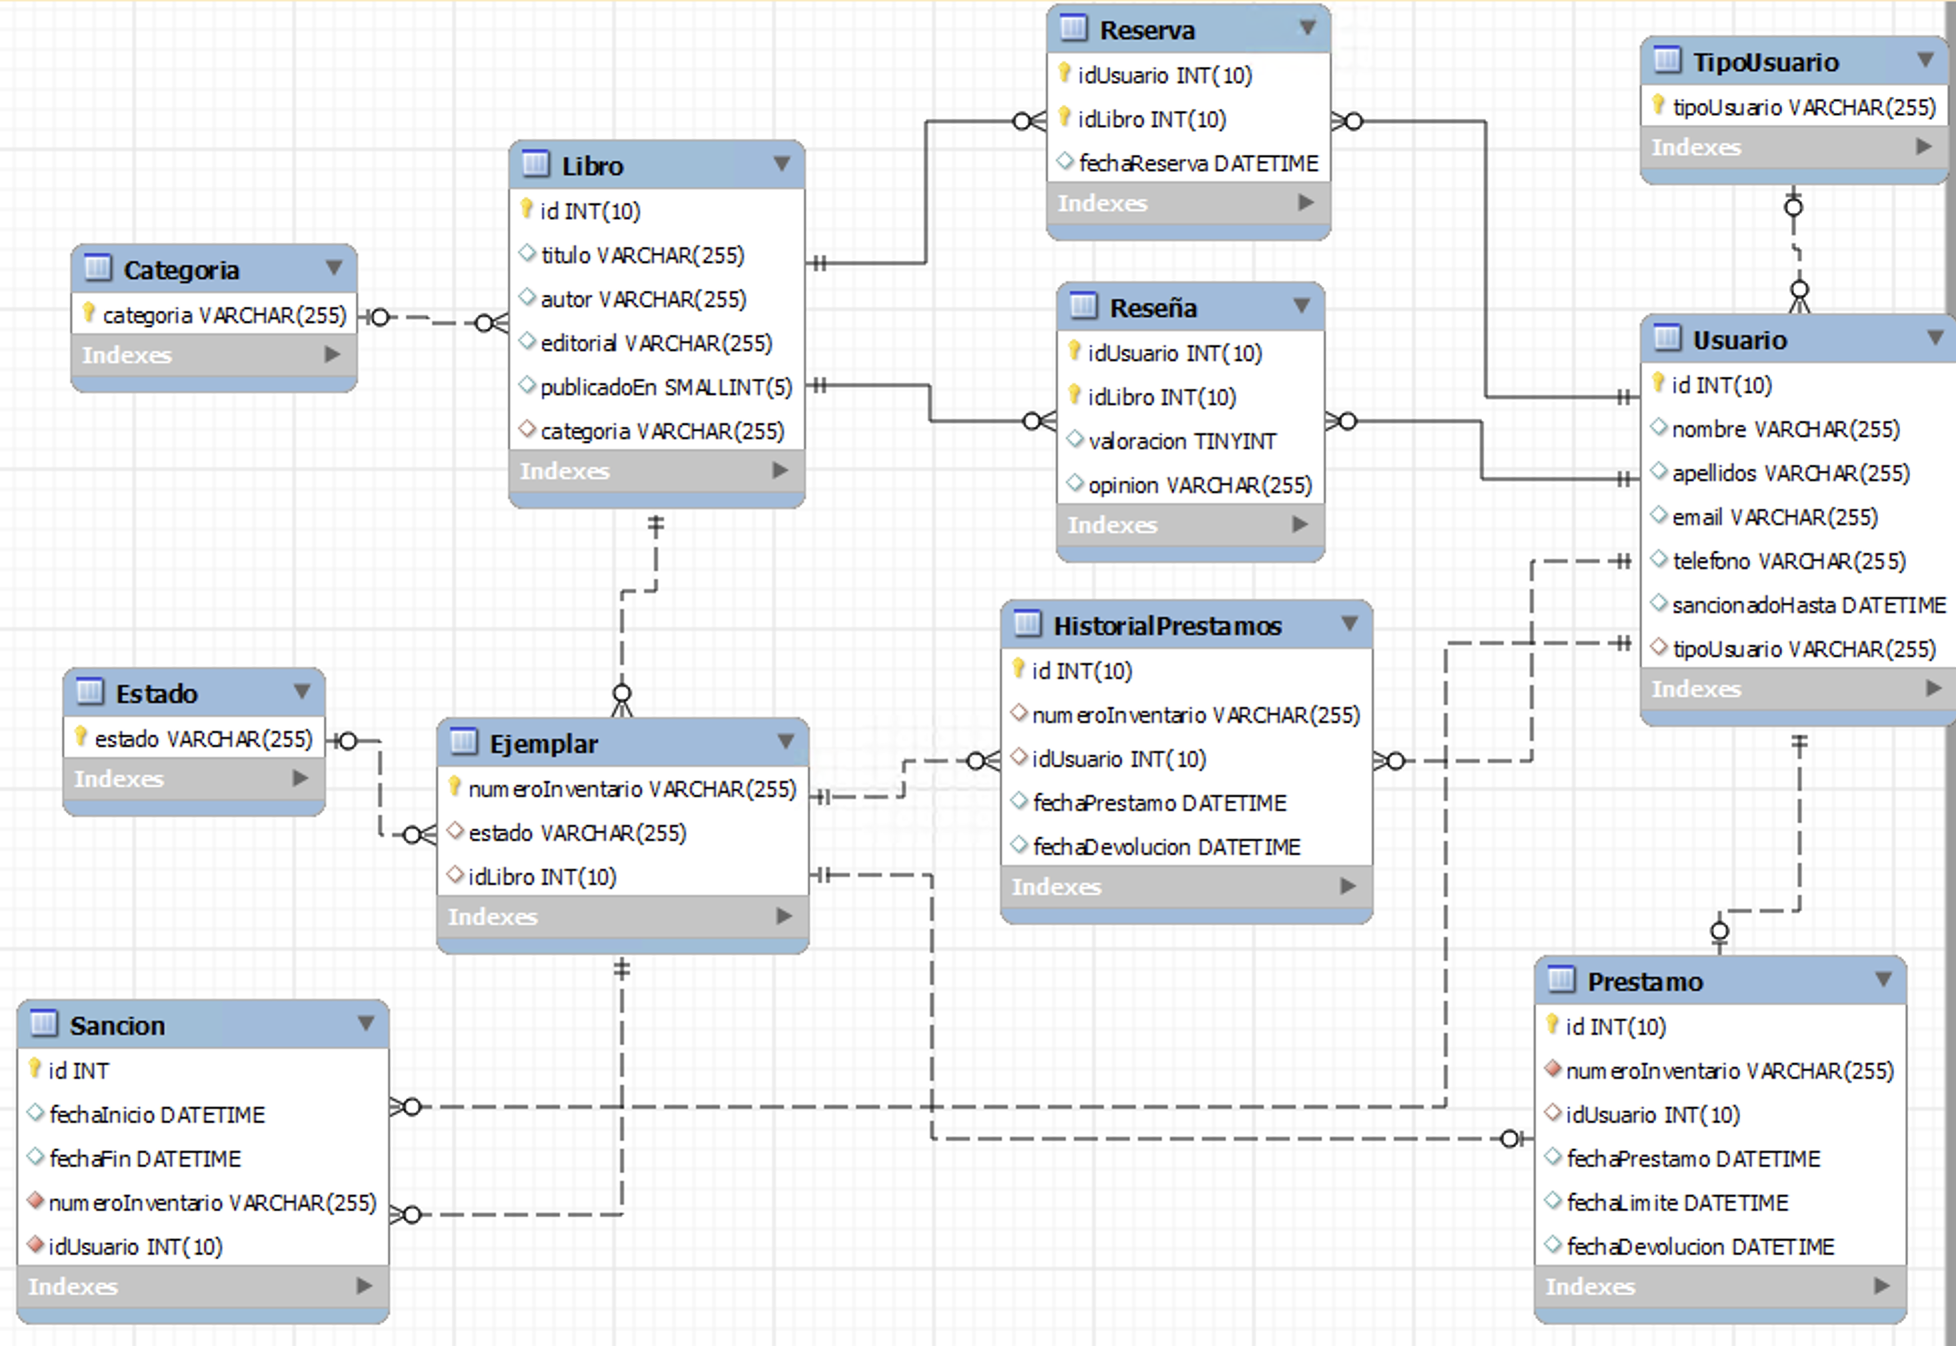Expand Indexes section of Libro table
The width and height of the screenshot is (1956, 1346).
(x=780, y=470)
